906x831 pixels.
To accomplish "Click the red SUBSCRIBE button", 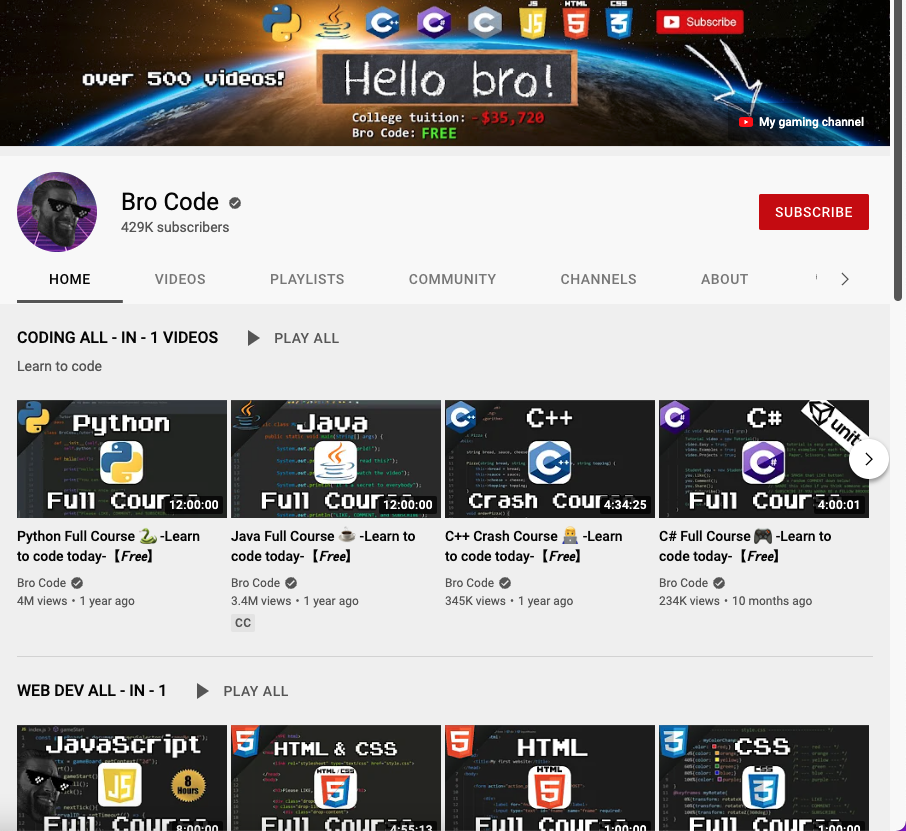I will (x=814, y=212).
